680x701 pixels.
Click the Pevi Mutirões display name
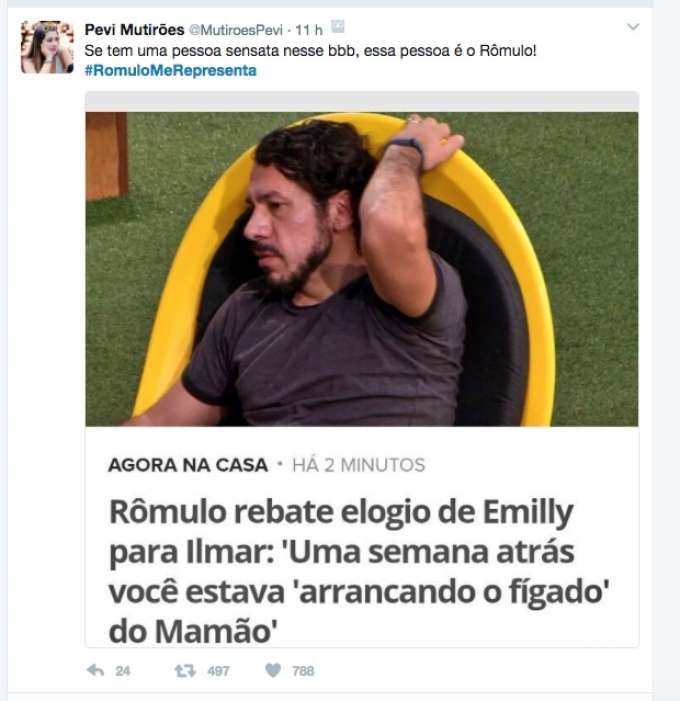(x=134, y=30)
